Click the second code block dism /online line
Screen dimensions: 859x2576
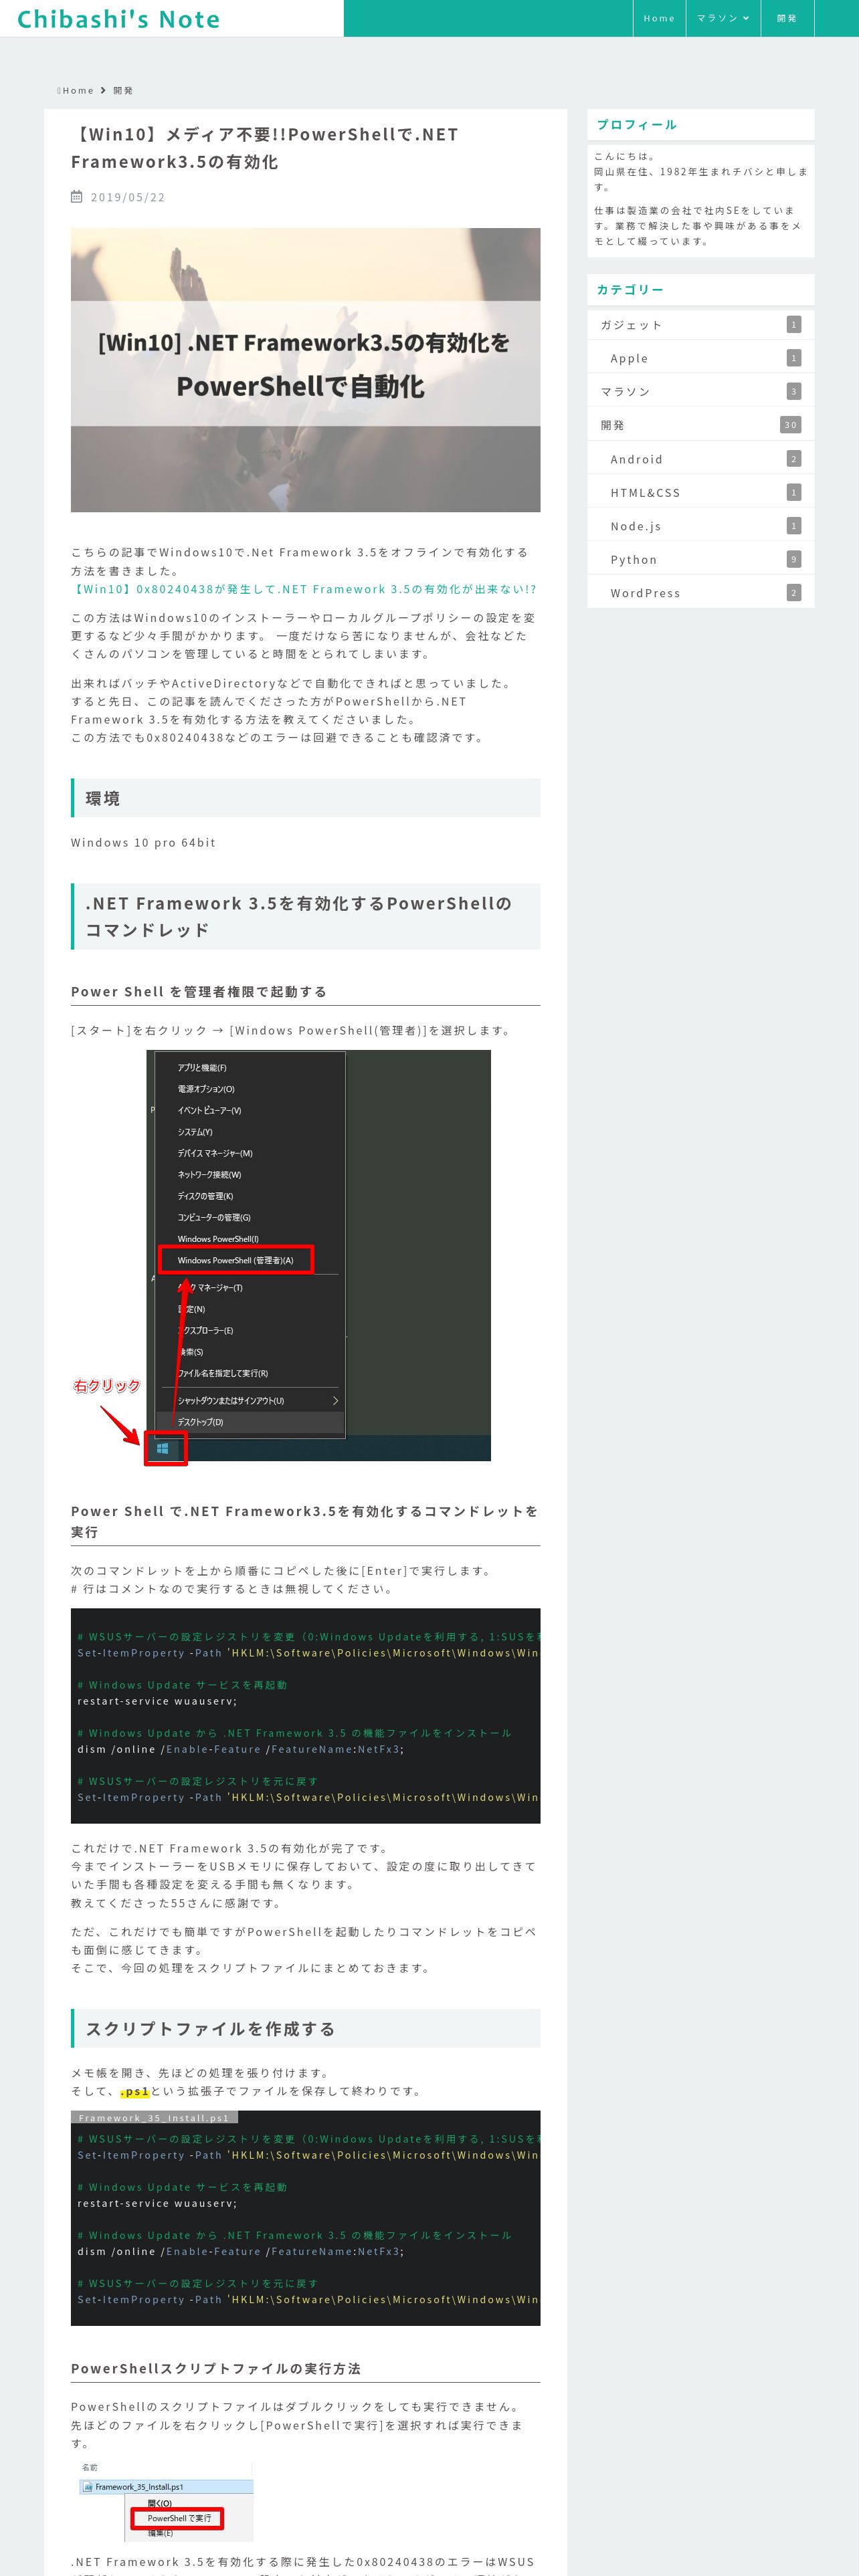241,2251
